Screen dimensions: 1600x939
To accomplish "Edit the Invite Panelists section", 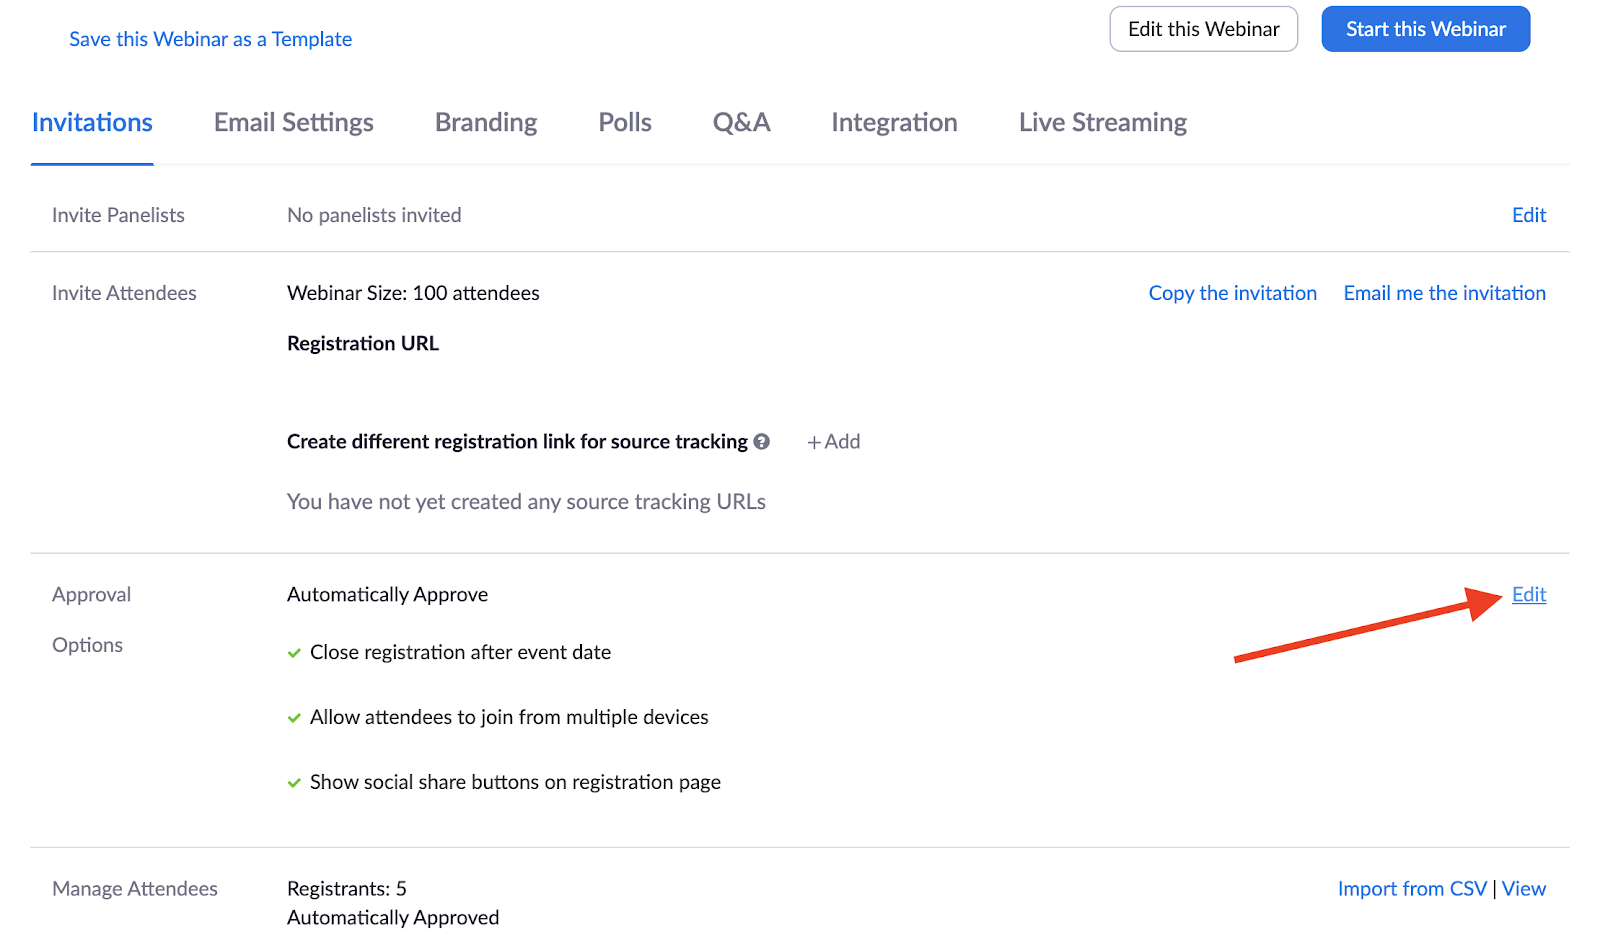I will pyautogui.click(x=1528, y=215).
